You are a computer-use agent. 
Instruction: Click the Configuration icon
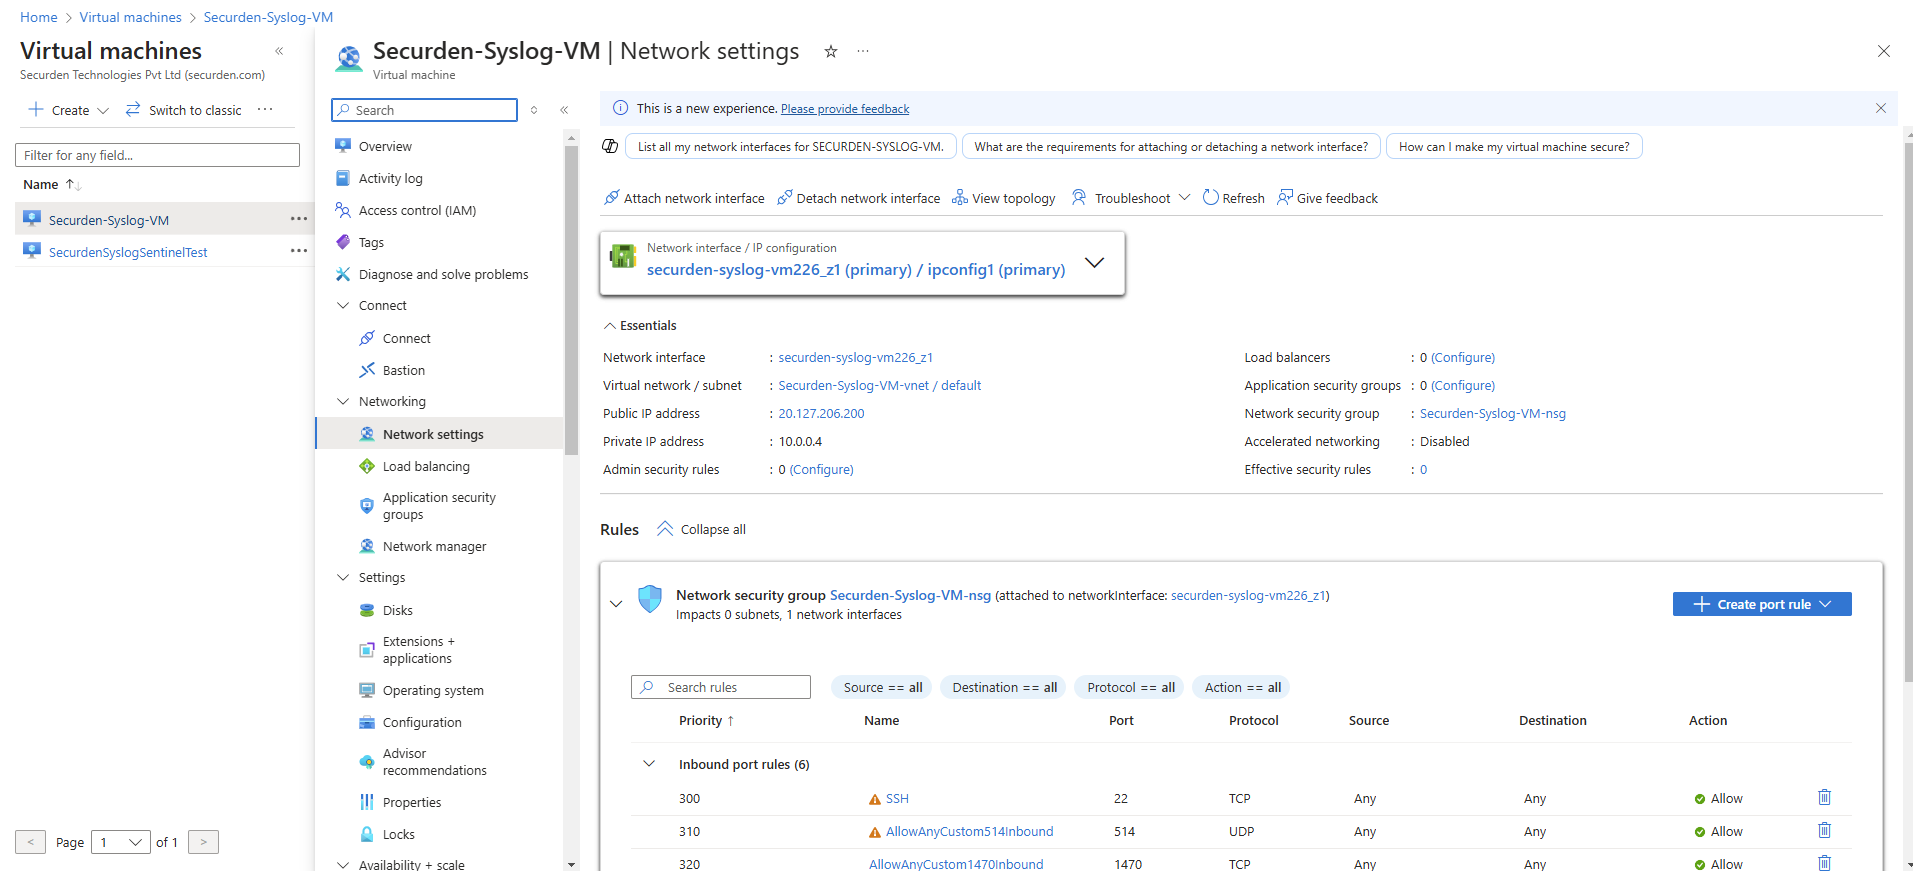367,722
